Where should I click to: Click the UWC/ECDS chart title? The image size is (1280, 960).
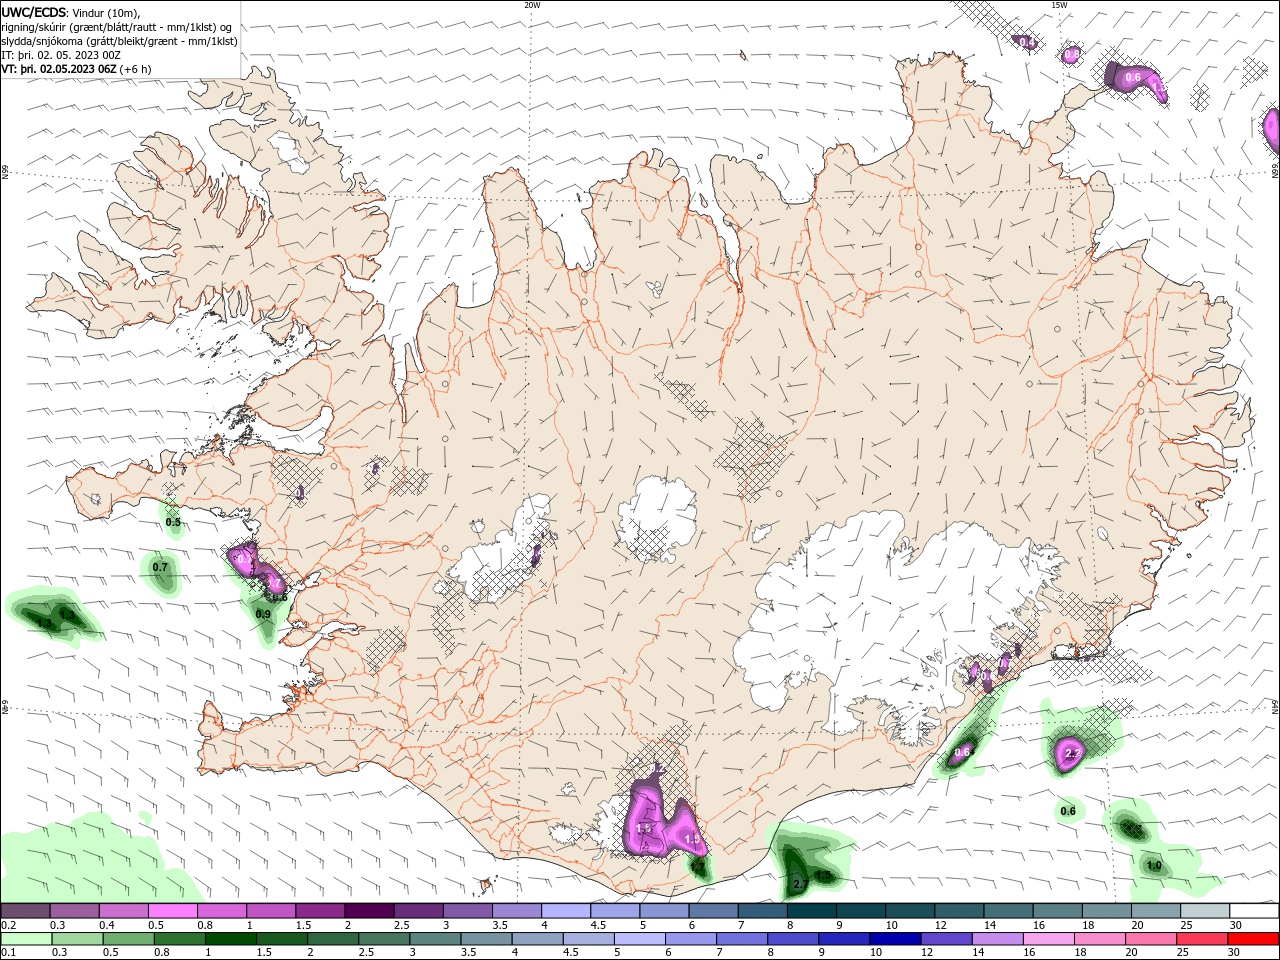click(32, 12)
